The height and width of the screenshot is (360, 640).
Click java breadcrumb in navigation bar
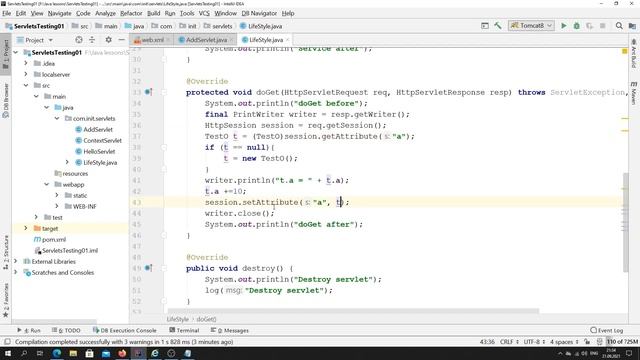coord(134,26)
